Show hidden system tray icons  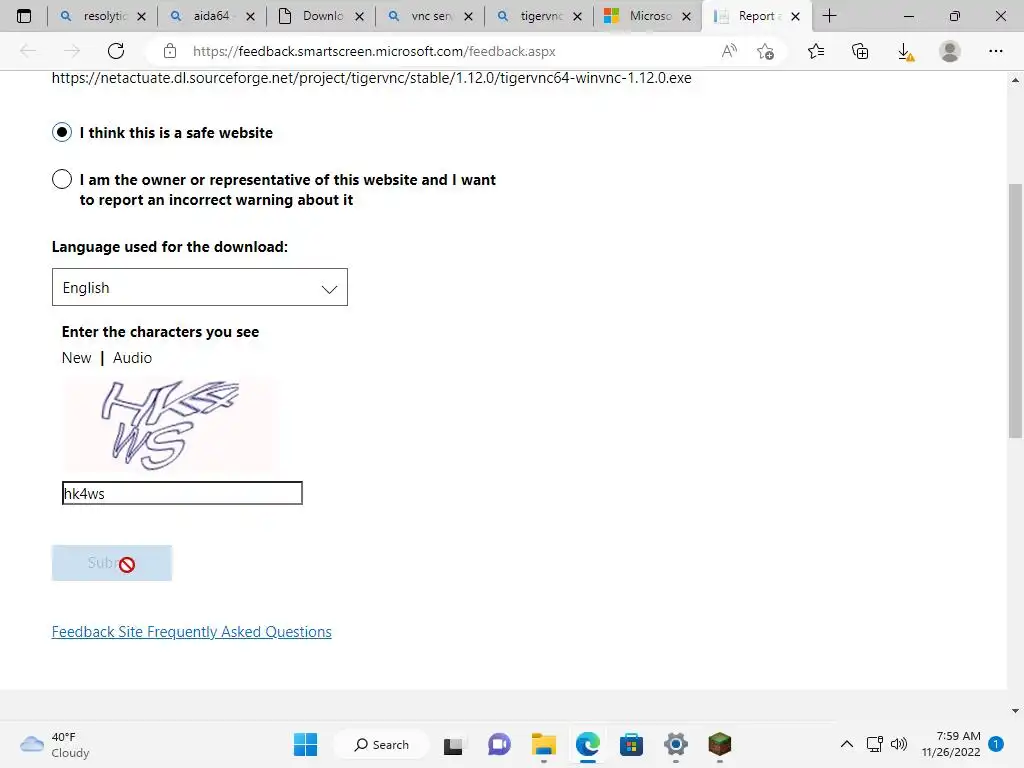coord(846,744)
